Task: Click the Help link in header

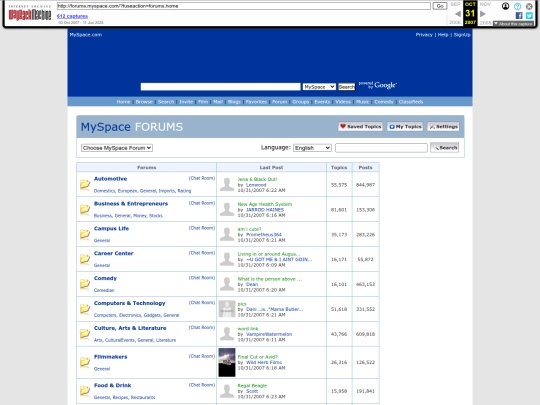Action: click(443, 34)
